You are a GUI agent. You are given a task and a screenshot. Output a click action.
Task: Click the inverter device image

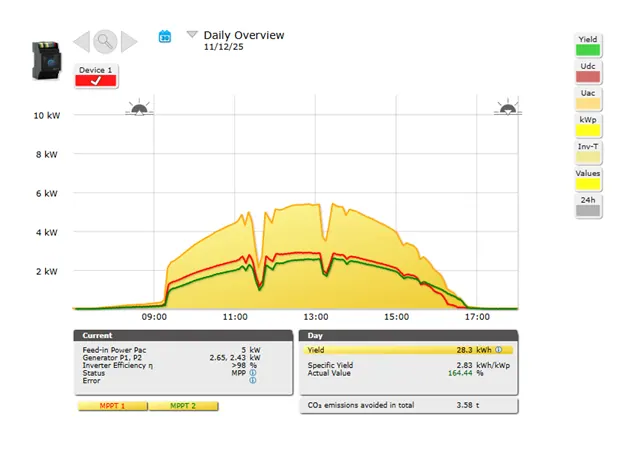point(47,60)
